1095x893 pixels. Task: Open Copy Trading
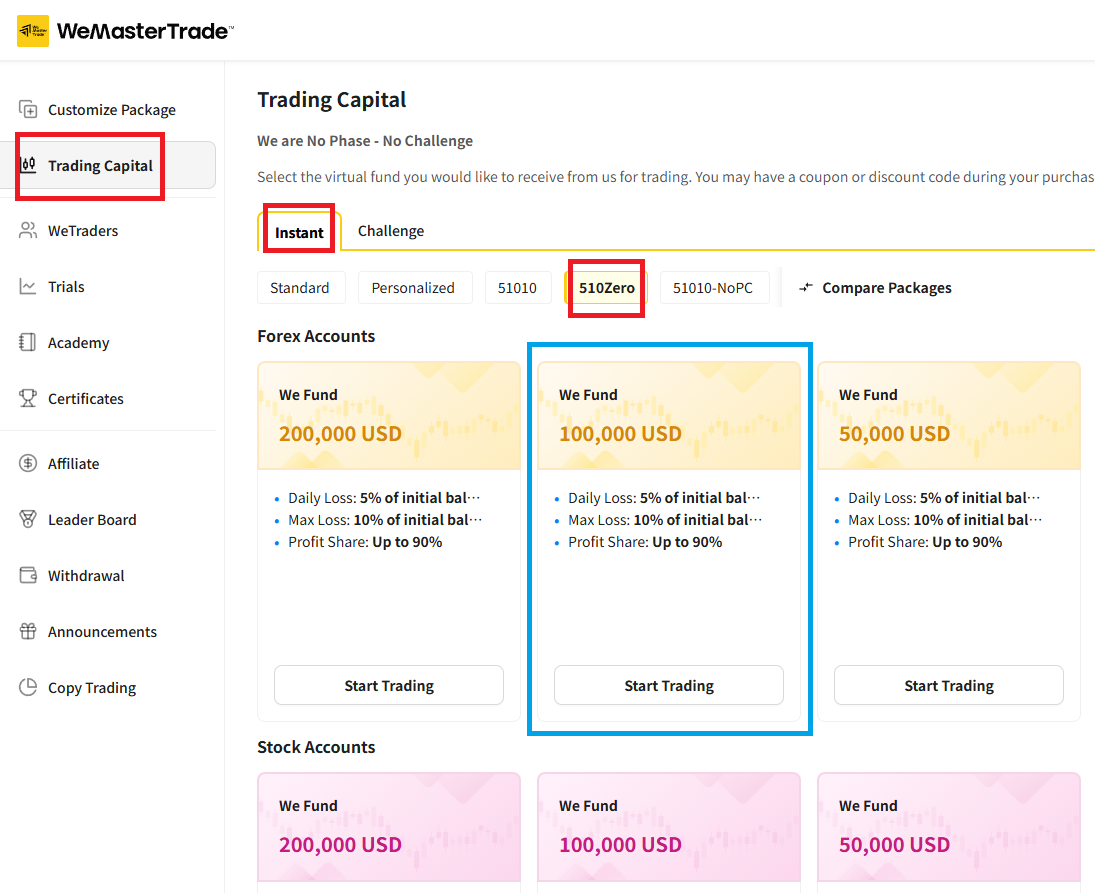coord(91,688)
